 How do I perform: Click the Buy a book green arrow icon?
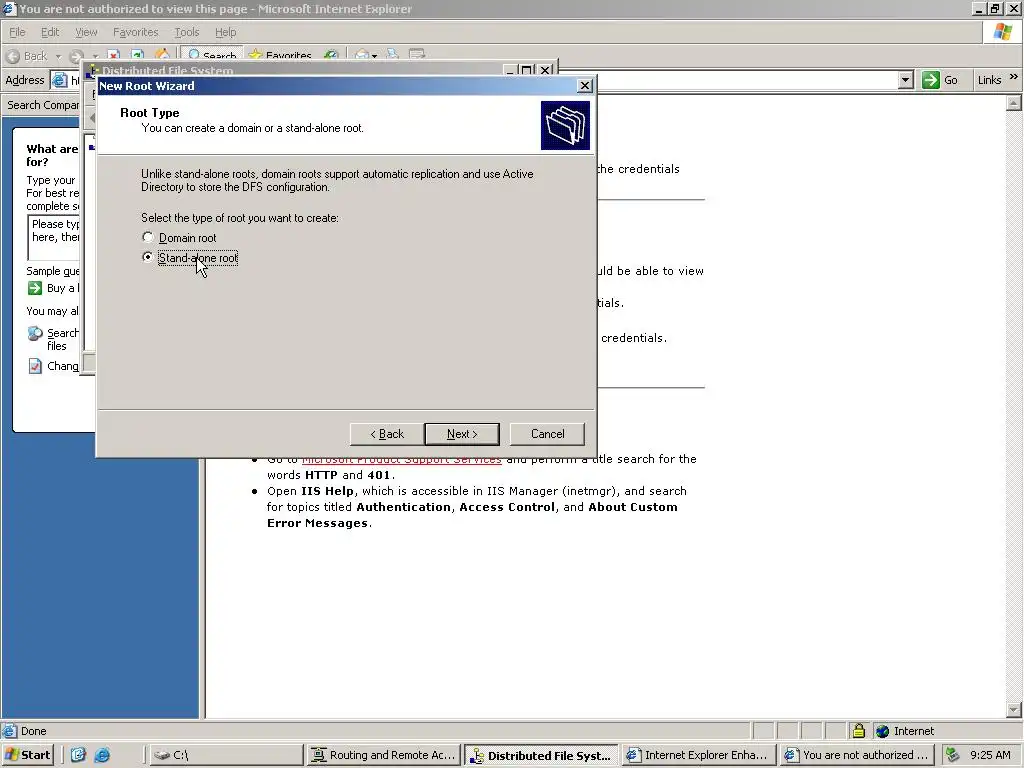[x=35, y=288]
